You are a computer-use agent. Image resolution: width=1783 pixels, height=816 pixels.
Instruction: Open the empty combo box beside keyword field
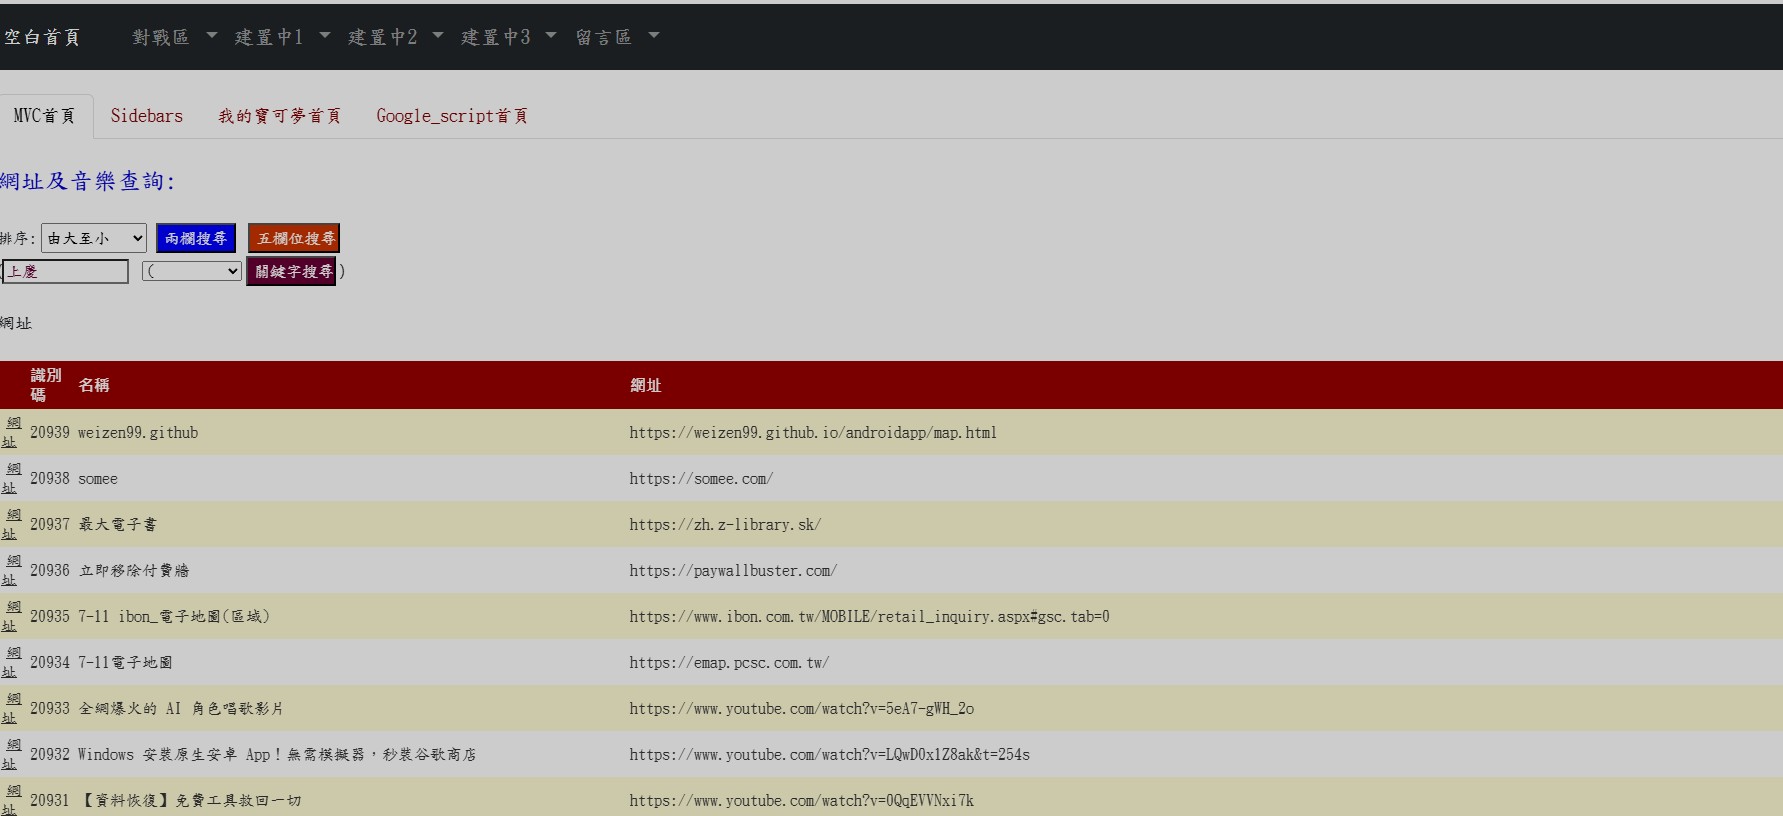click(x=192, y=271)
